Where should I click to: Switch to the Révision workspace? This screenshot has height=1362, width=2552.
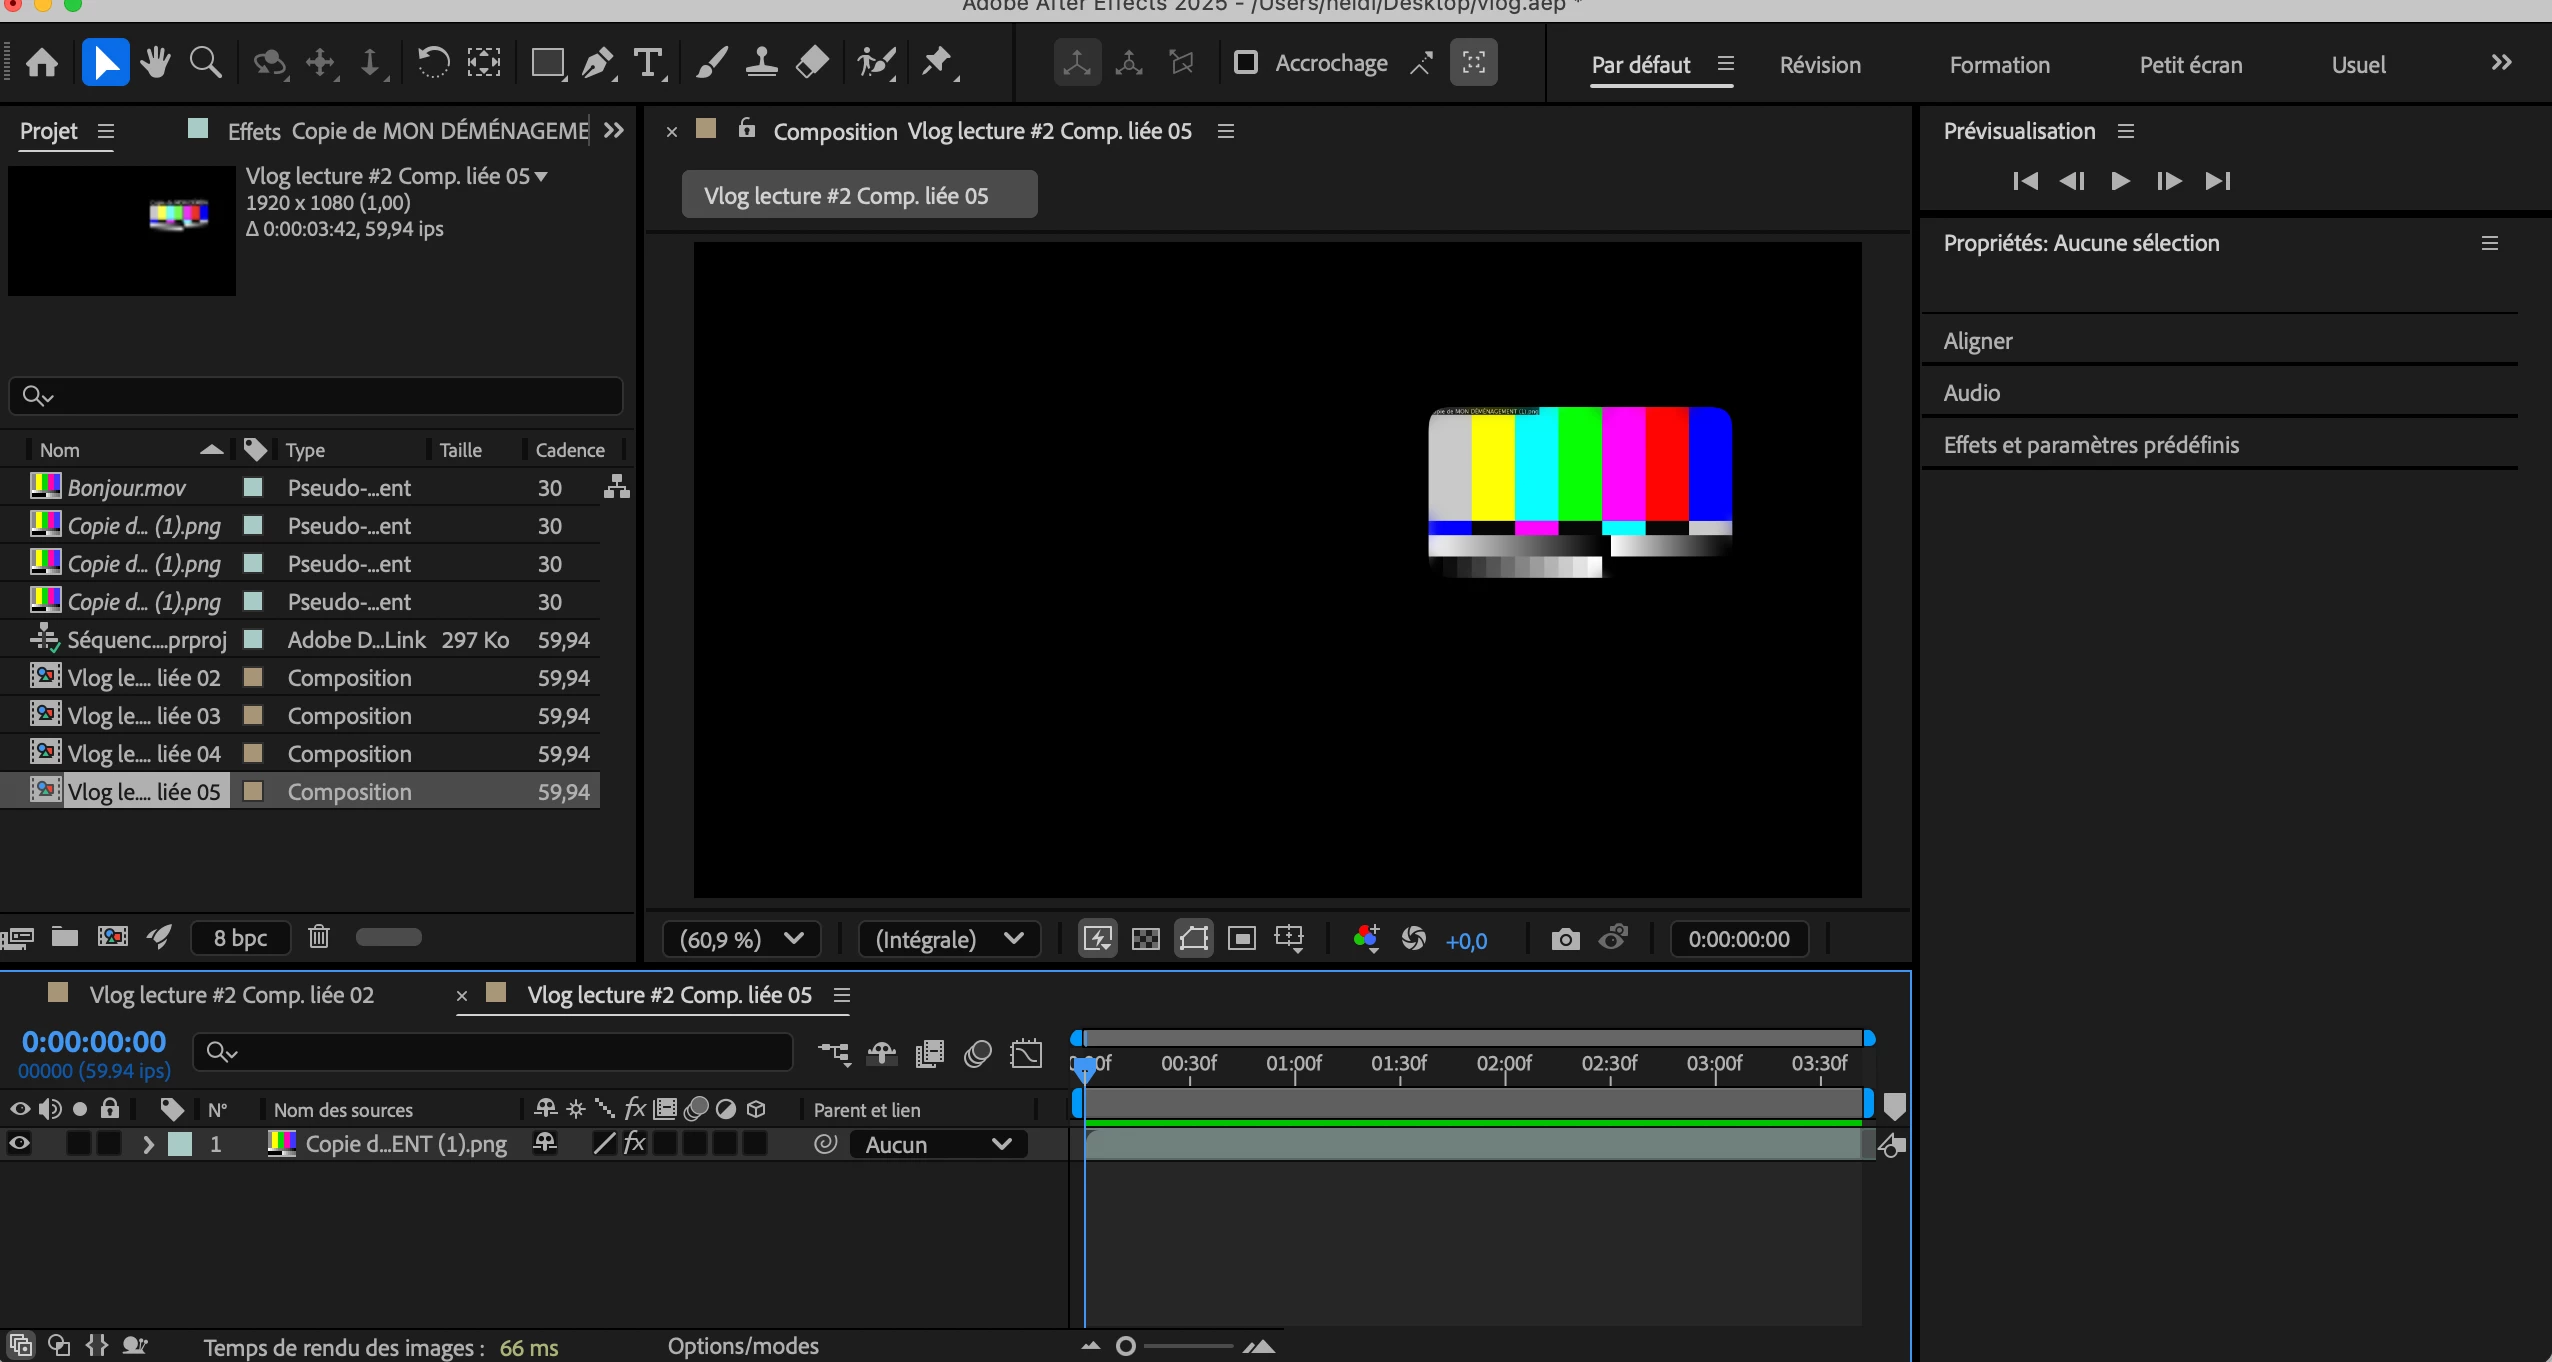(1820, 65)
